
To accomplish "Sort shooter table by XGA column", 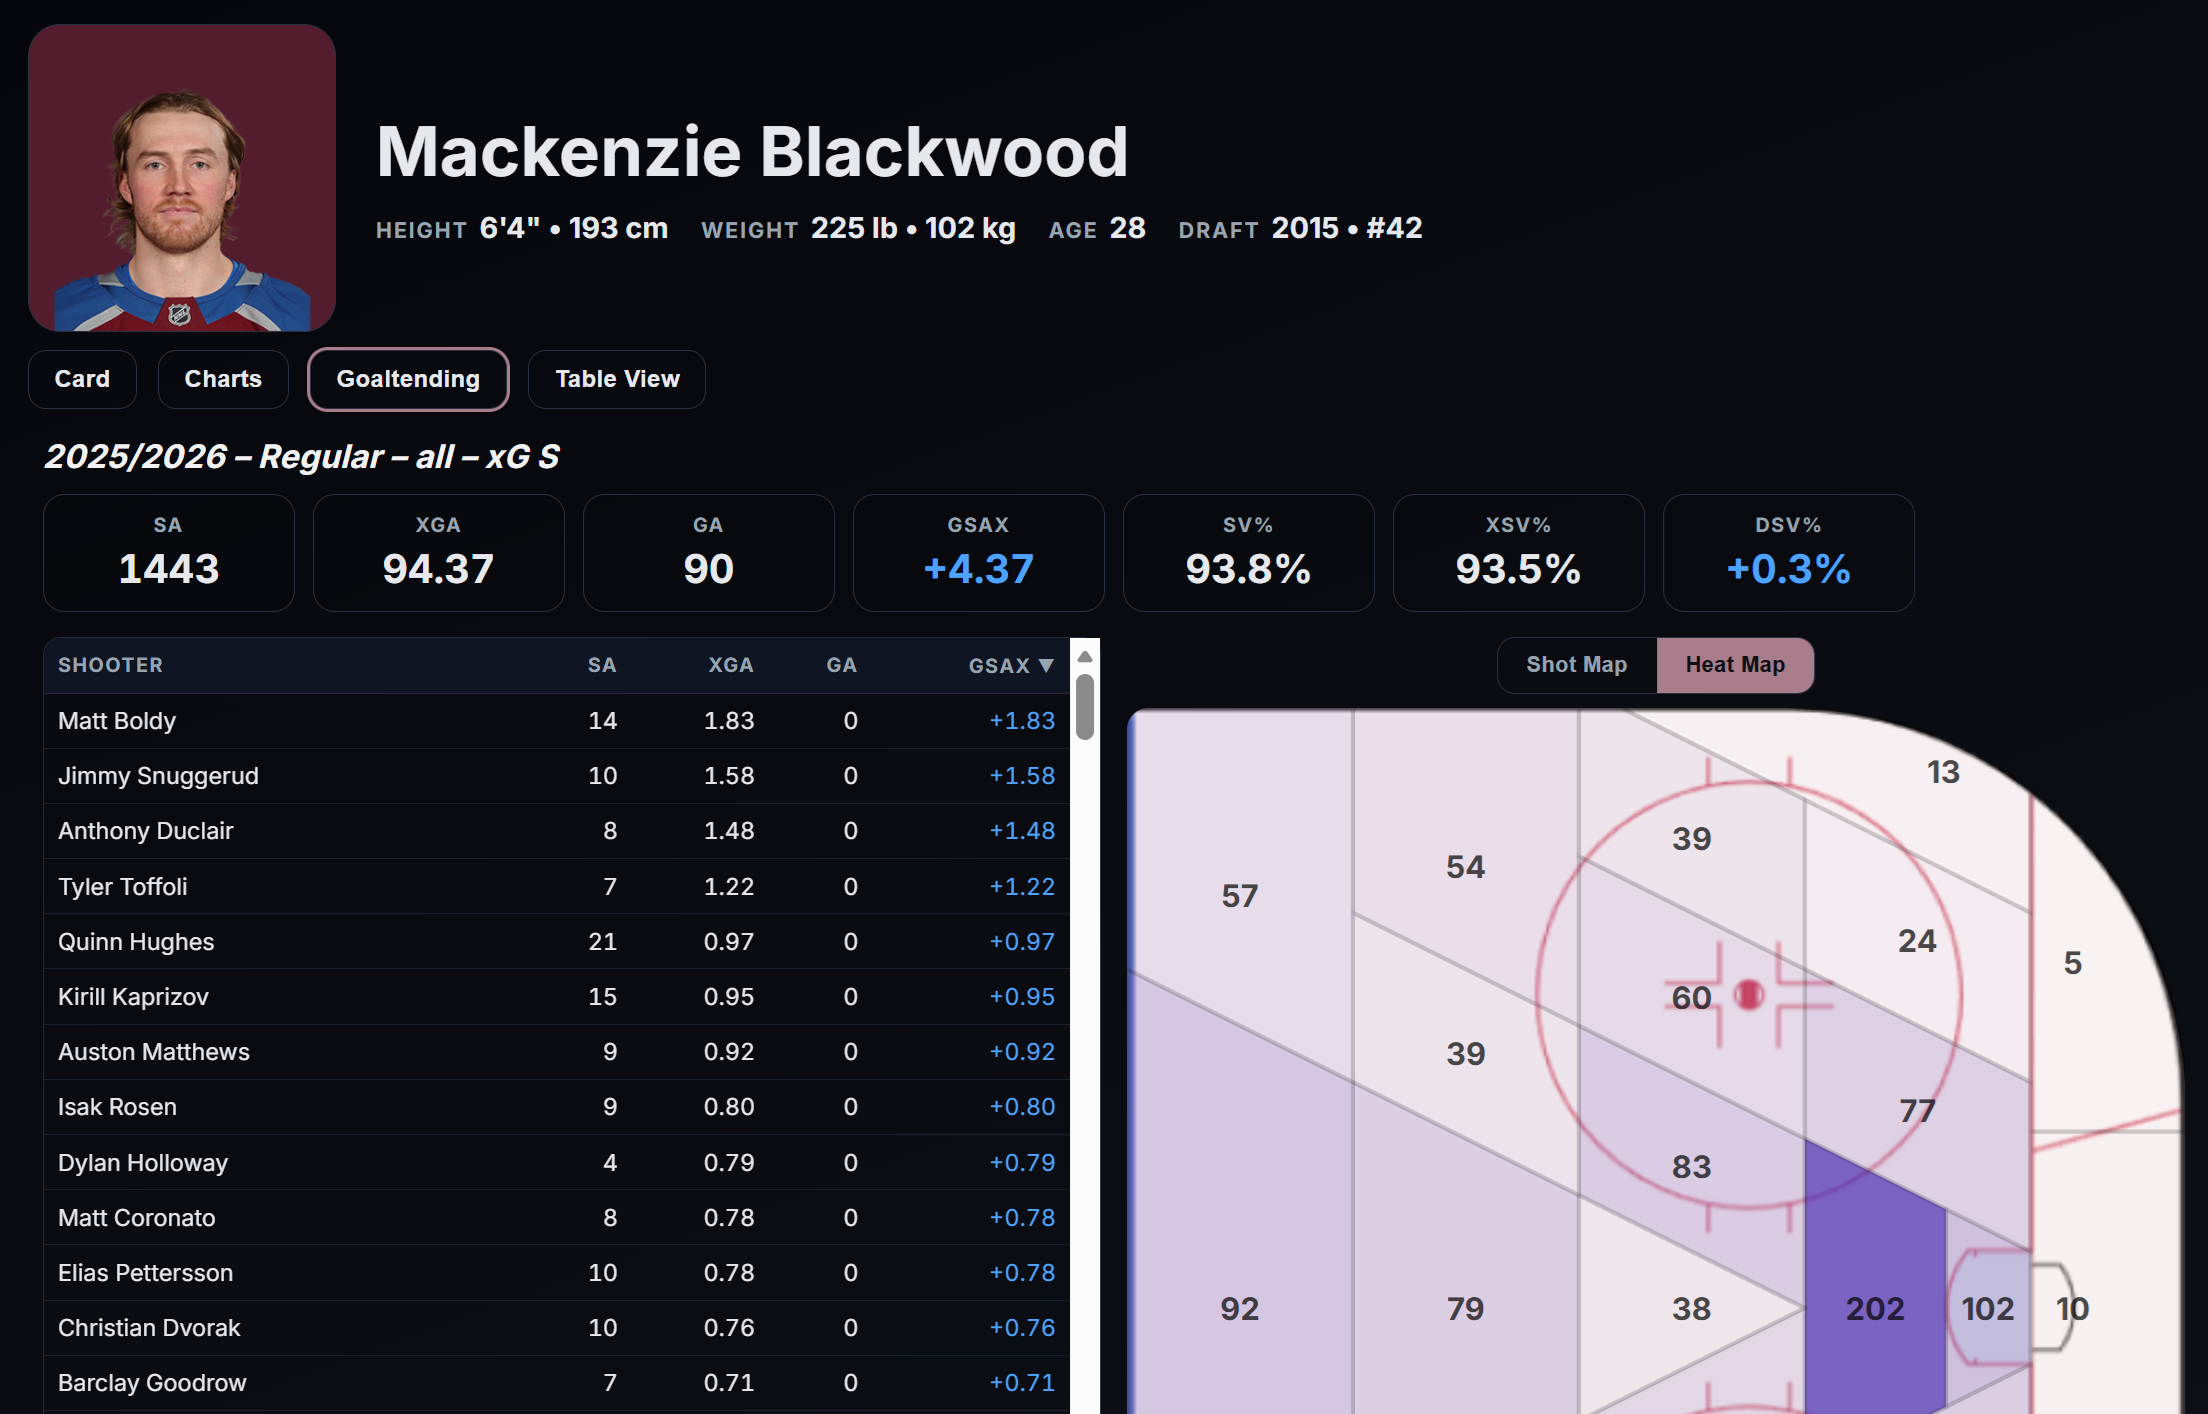I will 730,666.
